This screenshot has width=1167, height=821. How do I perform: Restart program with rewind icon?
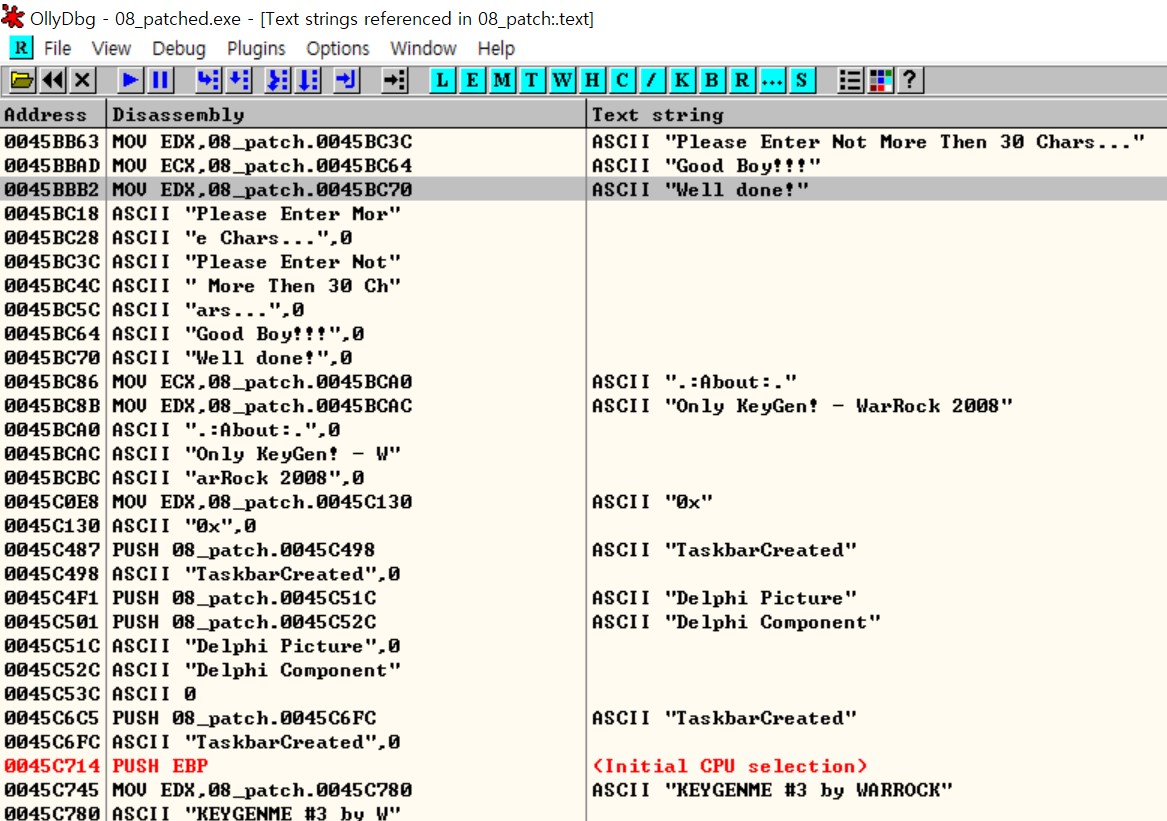click(x=53, y=80)
